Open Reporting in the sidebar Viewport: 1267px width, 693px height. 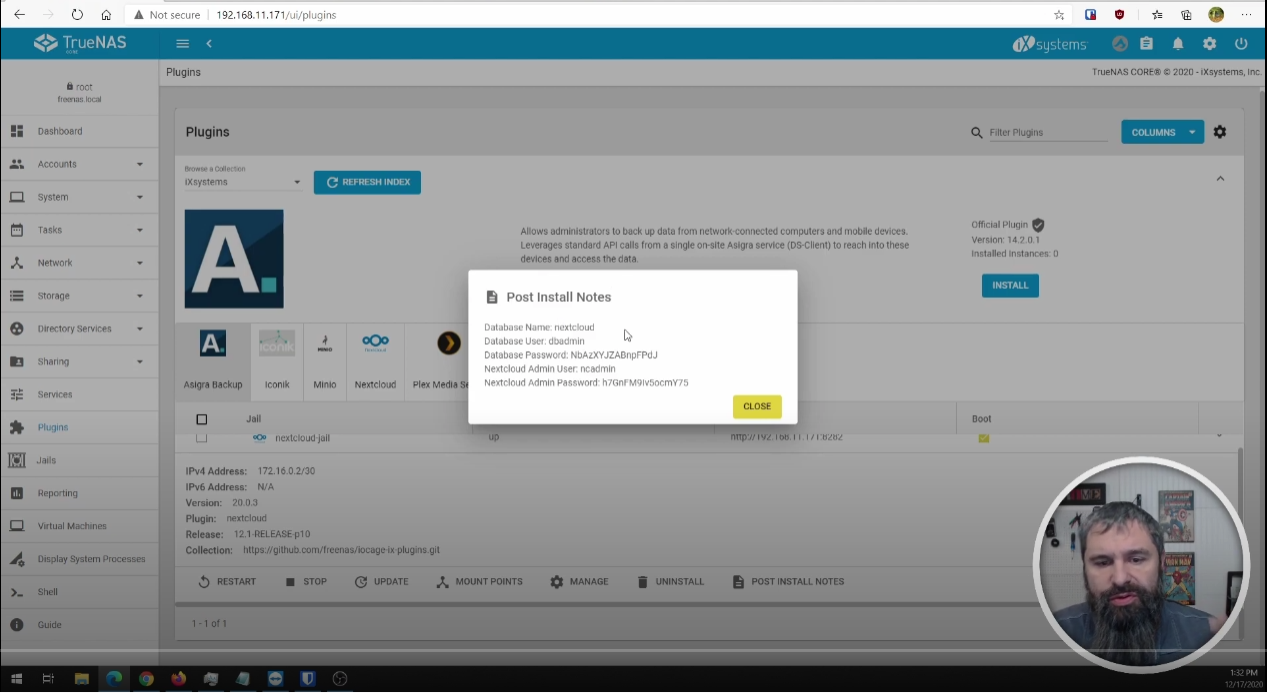pos(79,493)
